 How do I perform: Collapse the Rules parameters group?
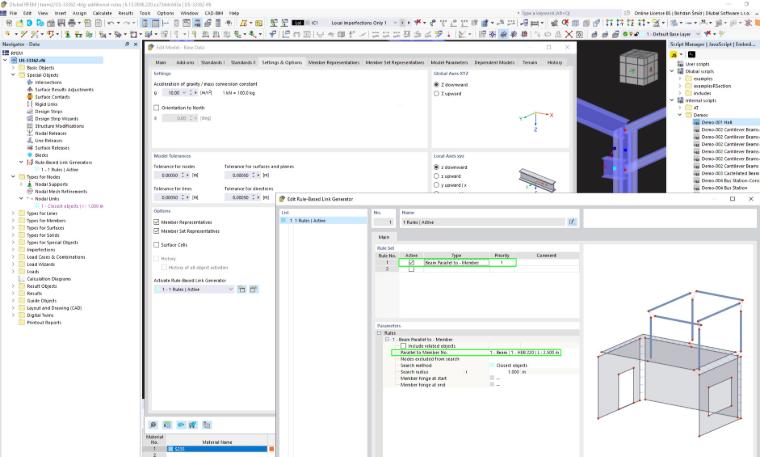pos(380,333)
